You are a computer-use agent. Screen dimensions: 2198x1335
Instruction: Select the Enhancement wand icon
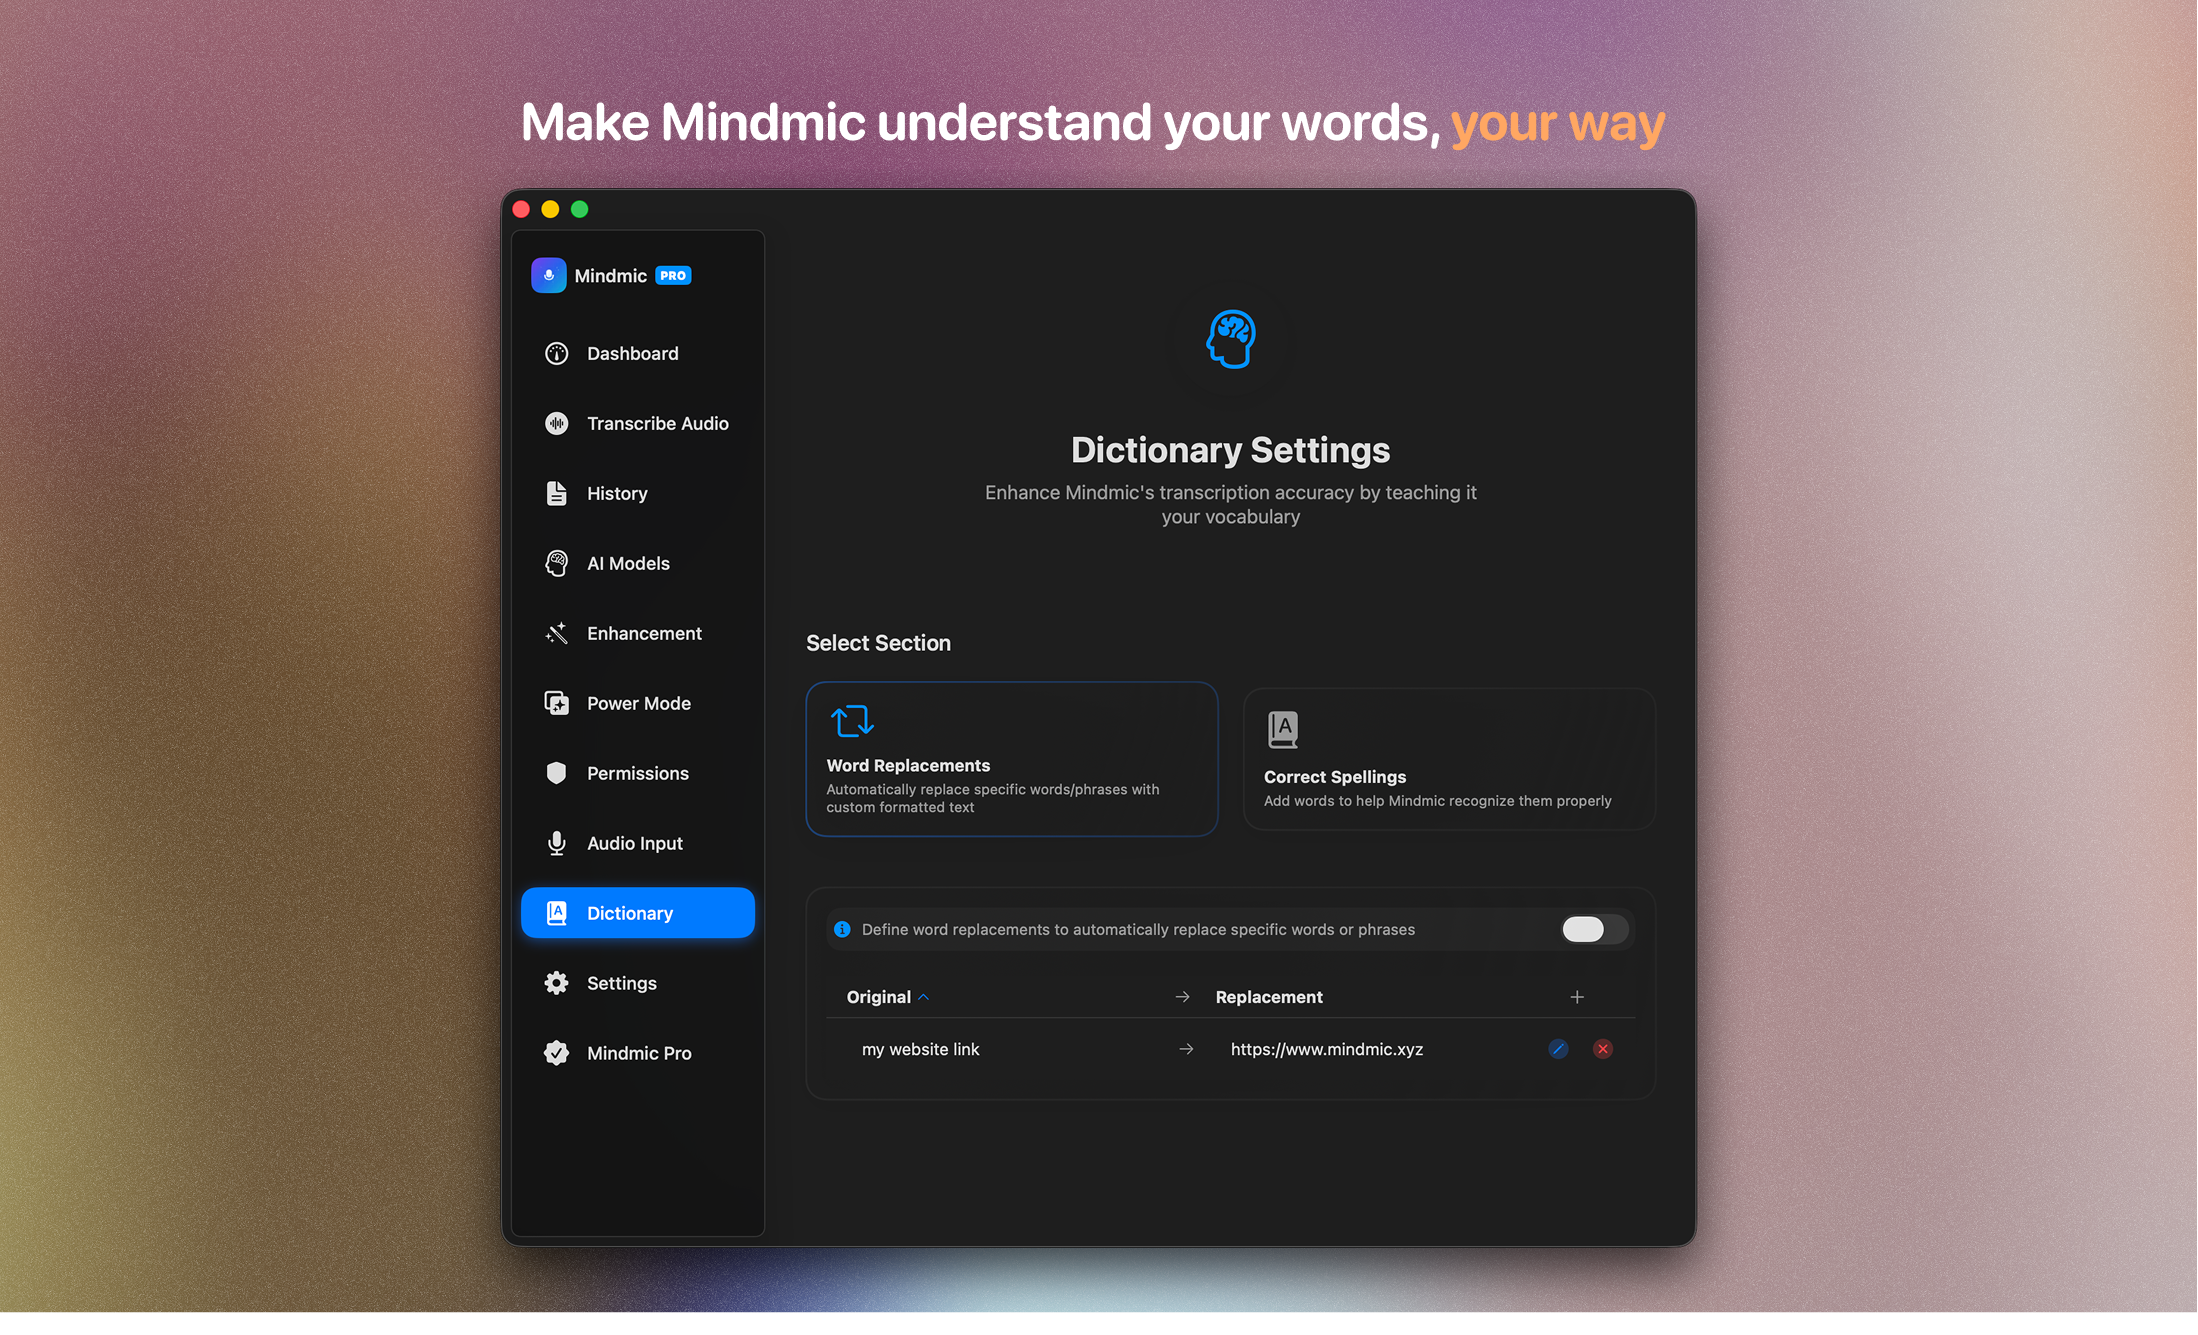click(556, 633)
